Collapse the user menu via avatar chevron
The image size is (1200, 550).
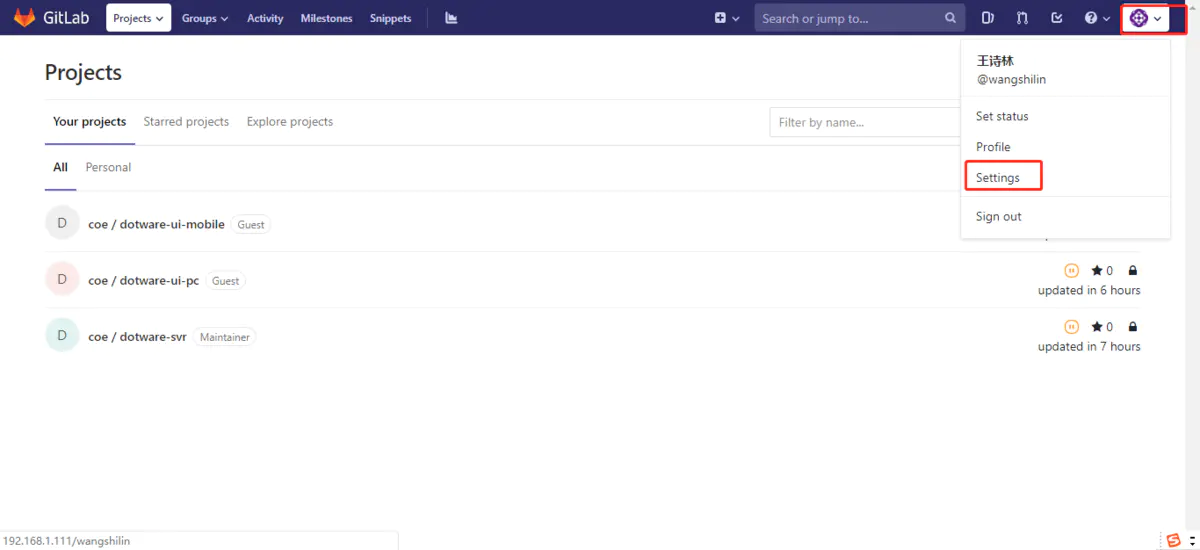[x=1158, y=19]
